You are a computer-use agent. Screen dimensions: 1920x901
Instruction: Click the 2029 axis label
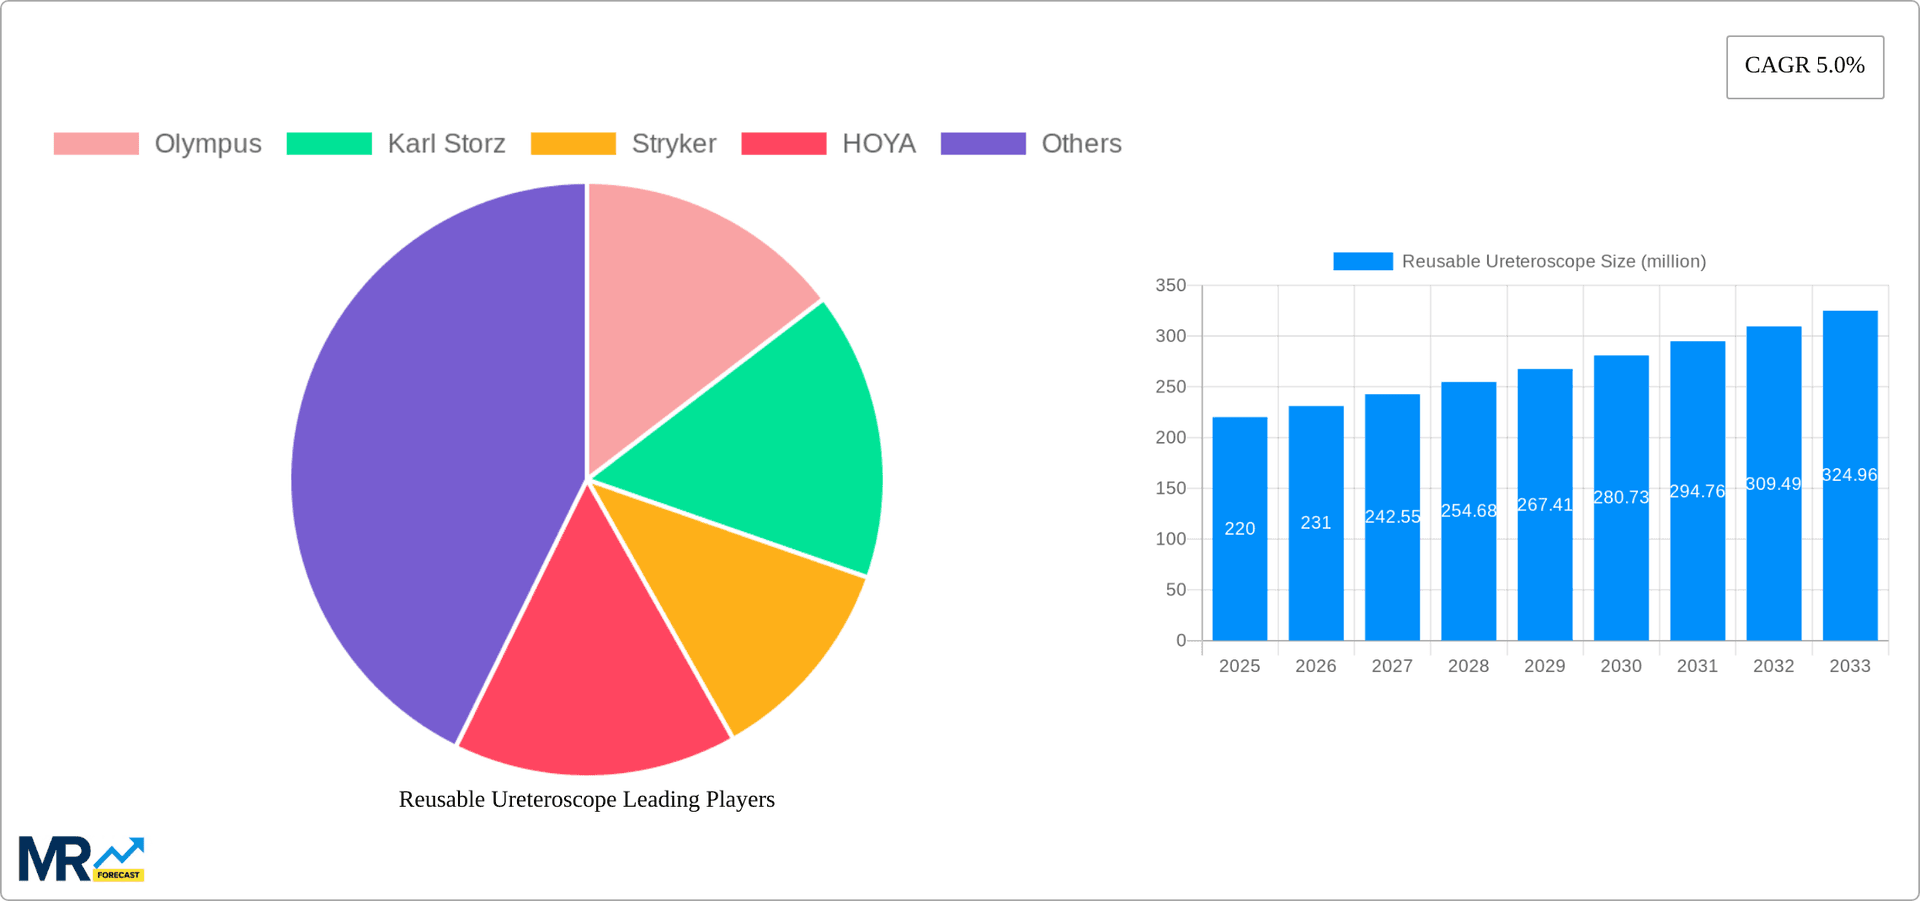coord(1544,665)
